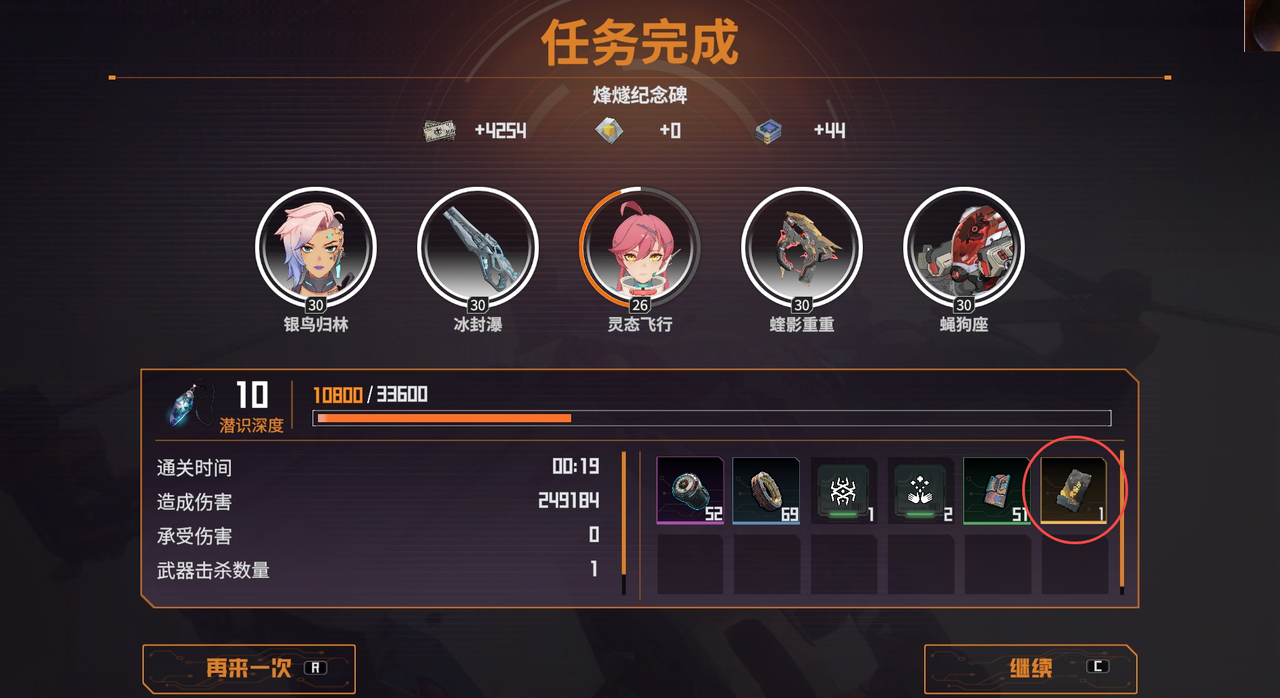Select the 蝰影重重 weapon icon
Image resolution: width=1280 pixels, height=698 pixels.
pyautogui.click(x=801, y=247)
